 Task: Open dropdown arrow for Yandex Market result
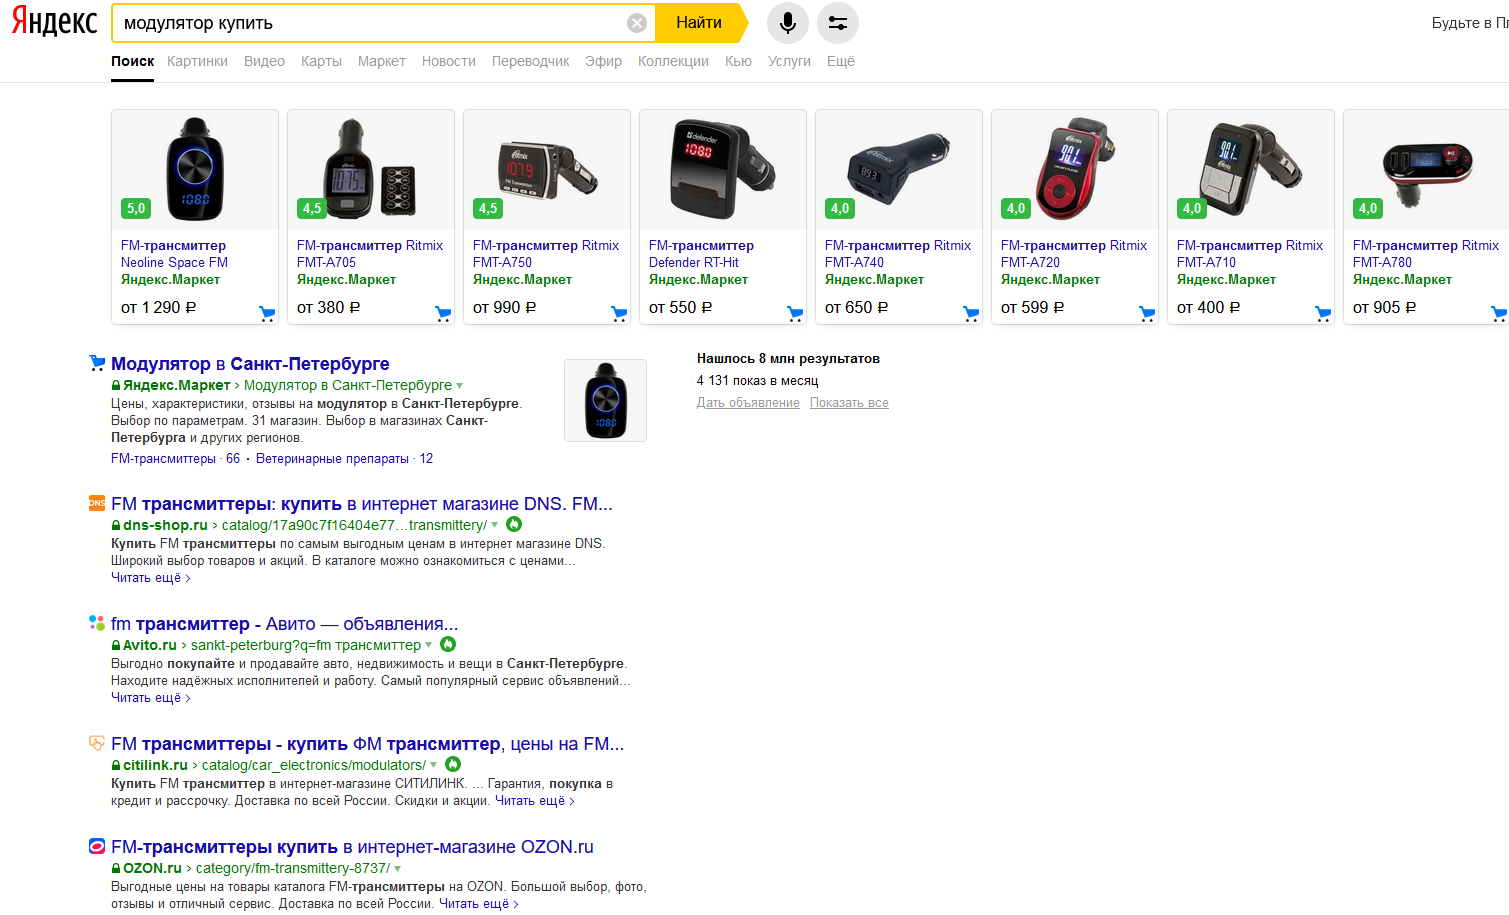pos(460,386)
